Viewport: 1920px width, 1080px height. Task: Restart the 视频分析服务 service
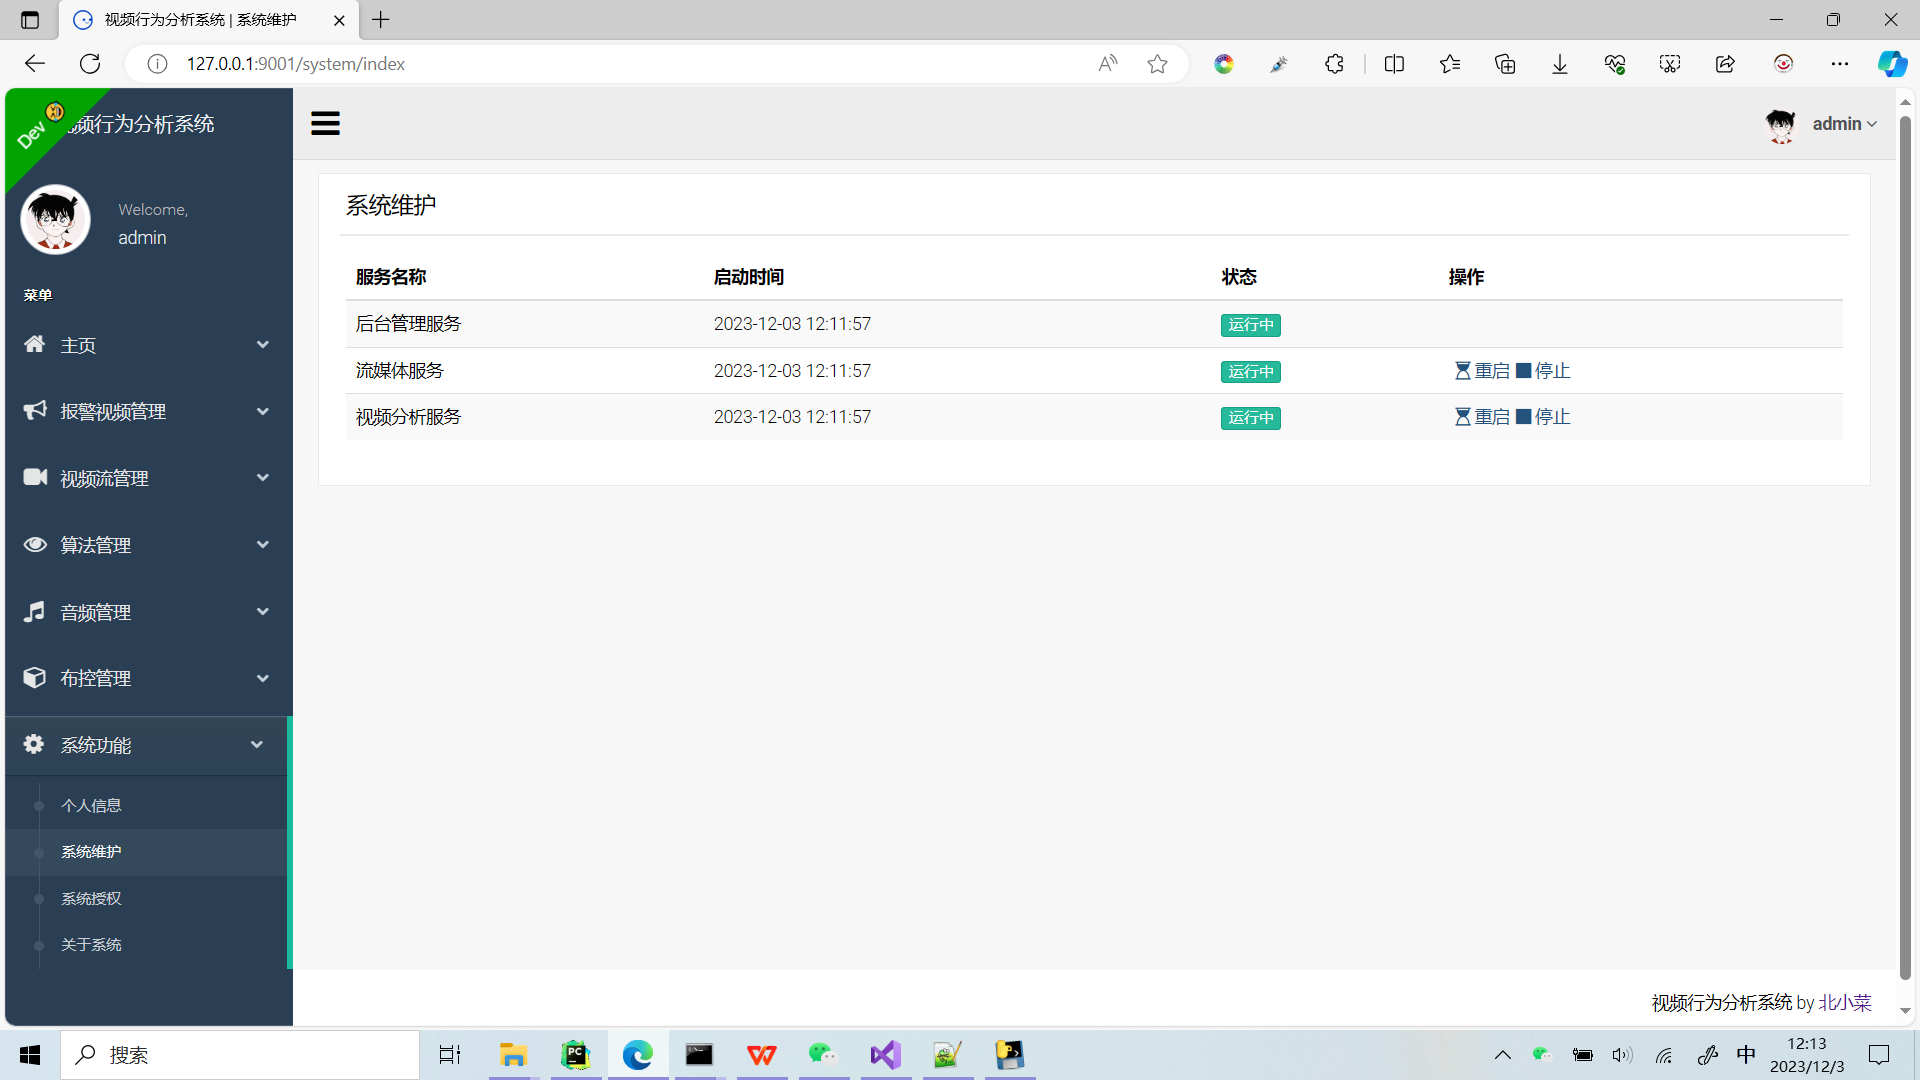(x=1482, y=417)
